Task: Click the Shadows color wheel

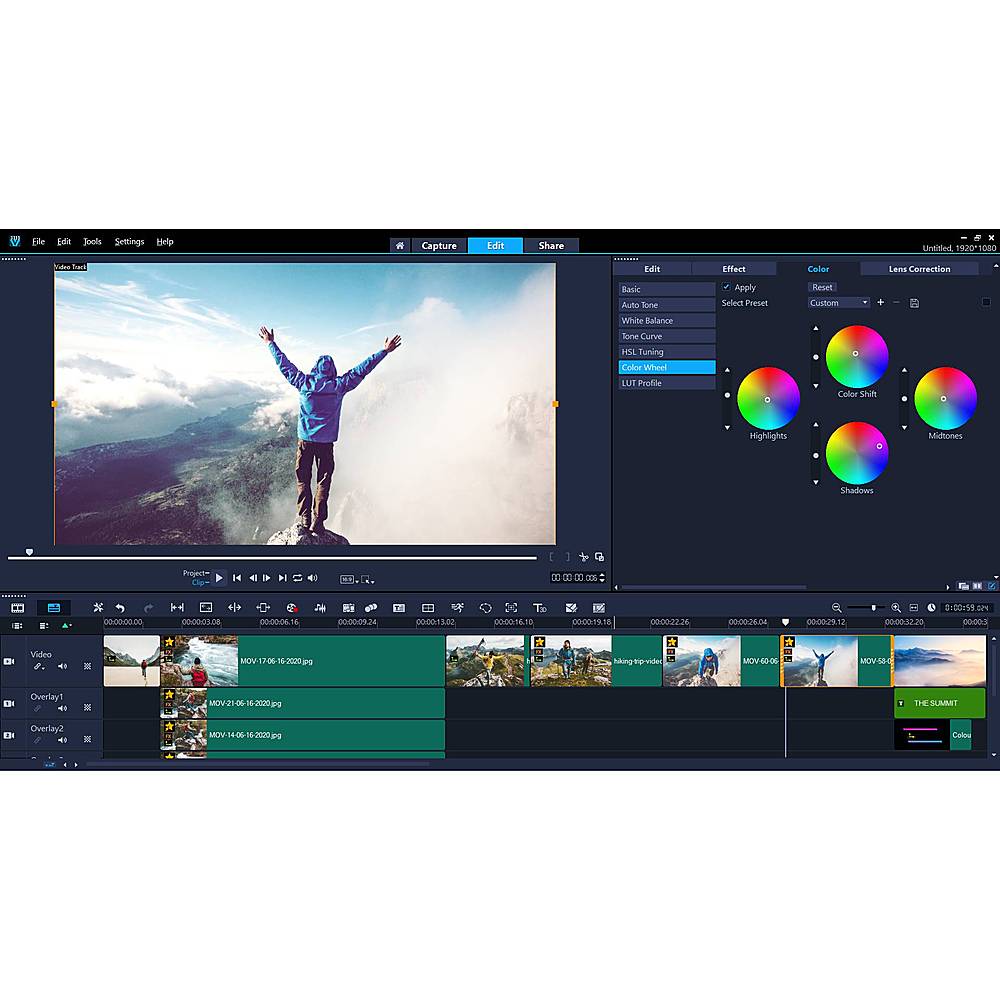Action: (857, 452)
